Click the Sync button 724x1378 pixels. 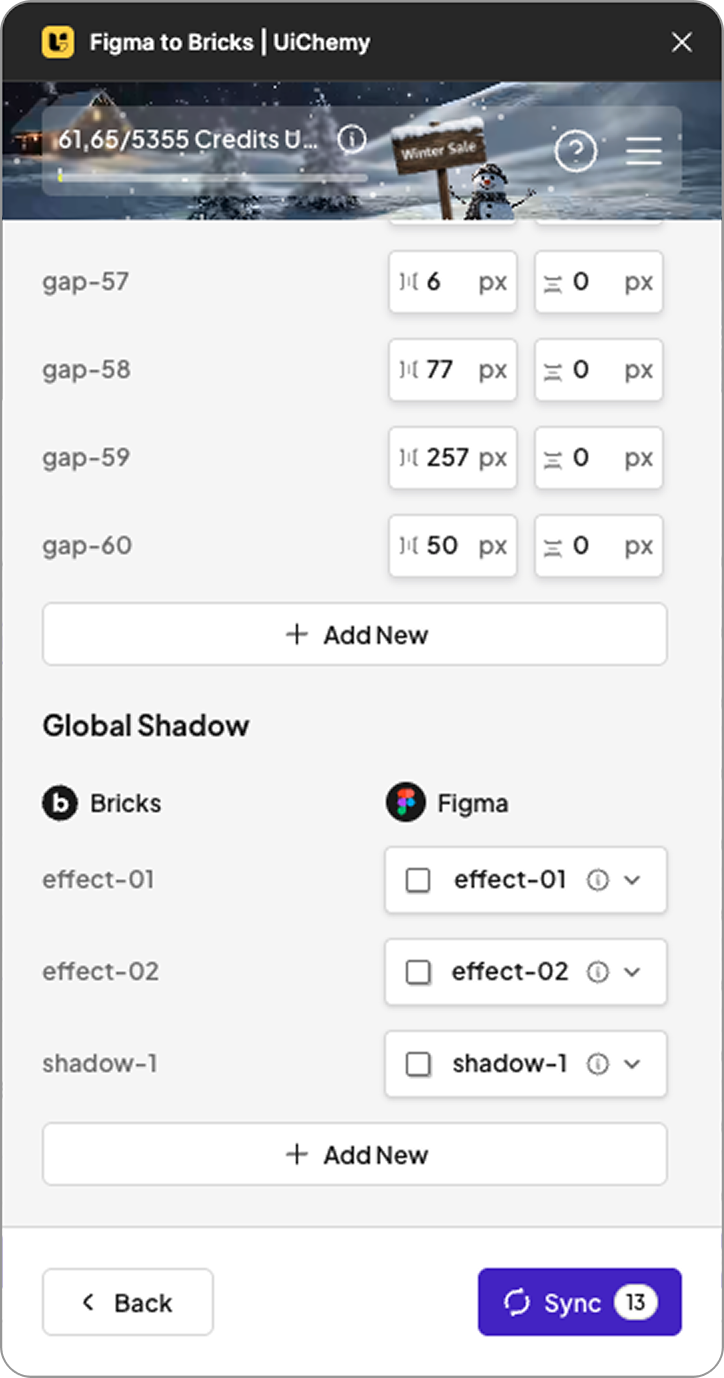click(x=580, y=1302)
